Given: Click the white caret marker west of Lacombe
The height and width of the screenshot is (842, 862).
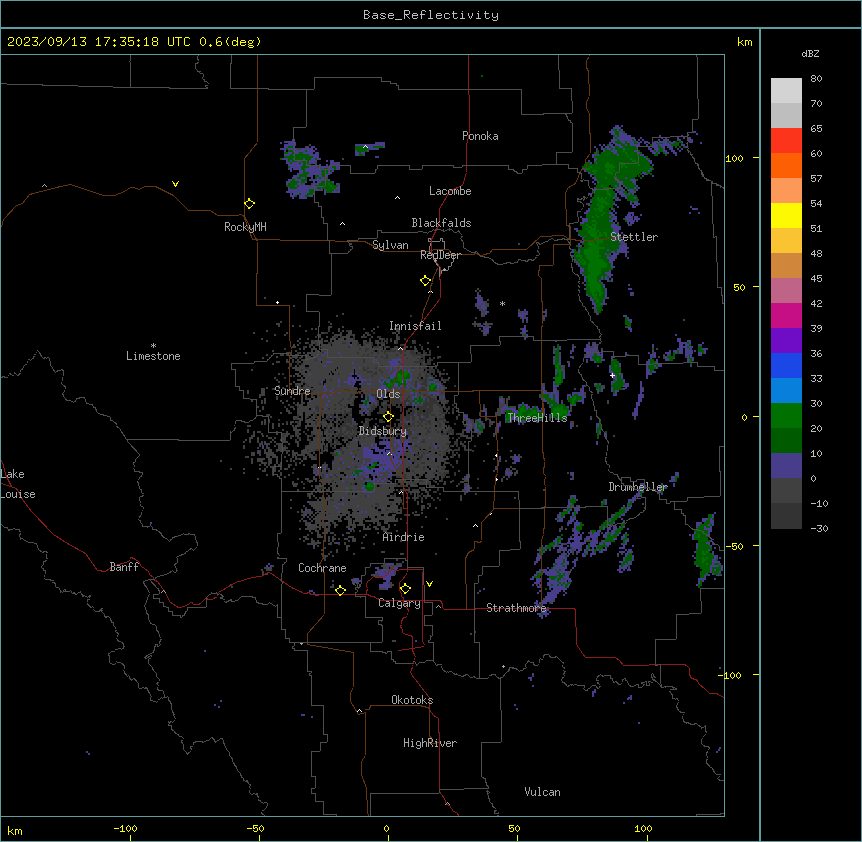Looking at the screenshot, I should [397, 197].
